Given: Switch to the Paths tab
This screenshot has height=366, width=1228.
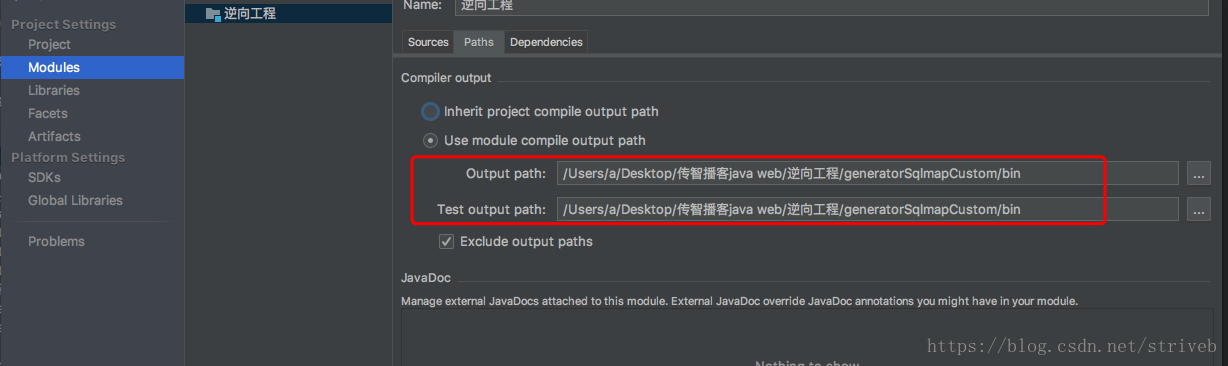Looking at the screenshot, I should click(x=479, y=42).
